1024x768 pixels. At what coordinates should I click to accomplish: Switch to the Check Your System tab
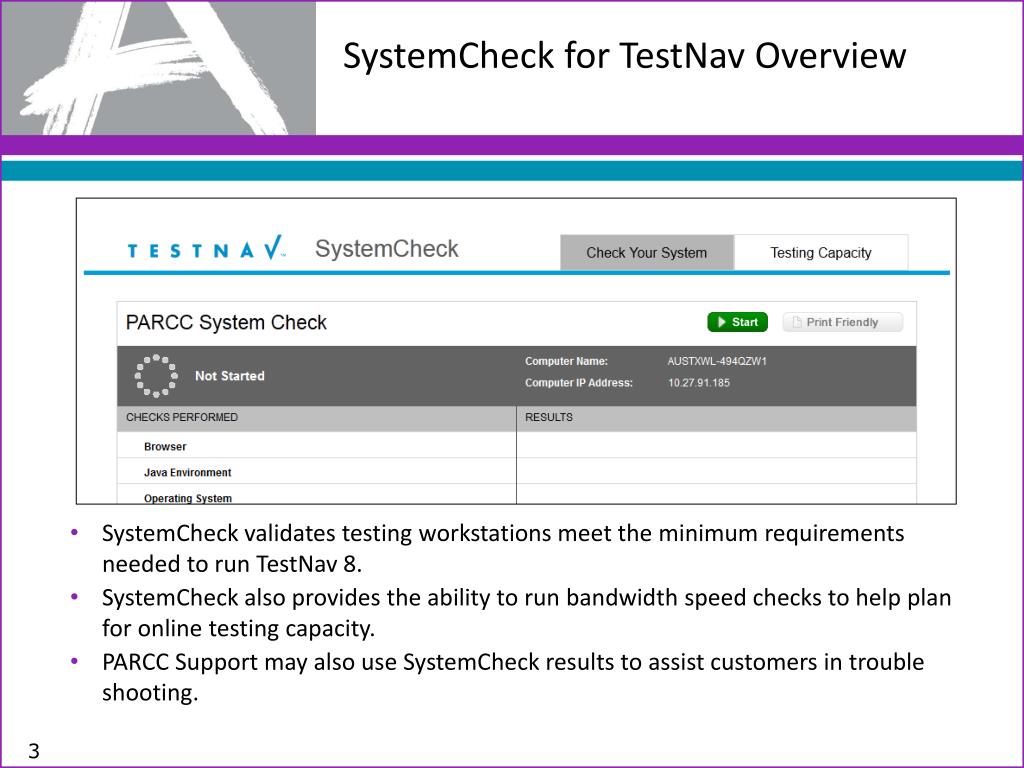coord(647,253)
